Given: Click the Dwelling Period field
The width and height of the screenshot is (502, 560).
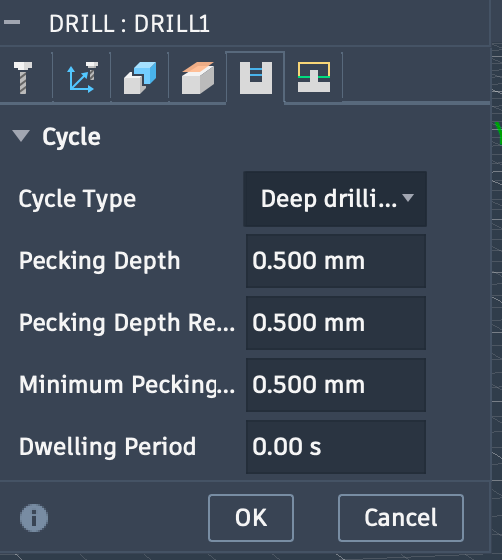Looking at the screenshot, I should coord(336,447).
